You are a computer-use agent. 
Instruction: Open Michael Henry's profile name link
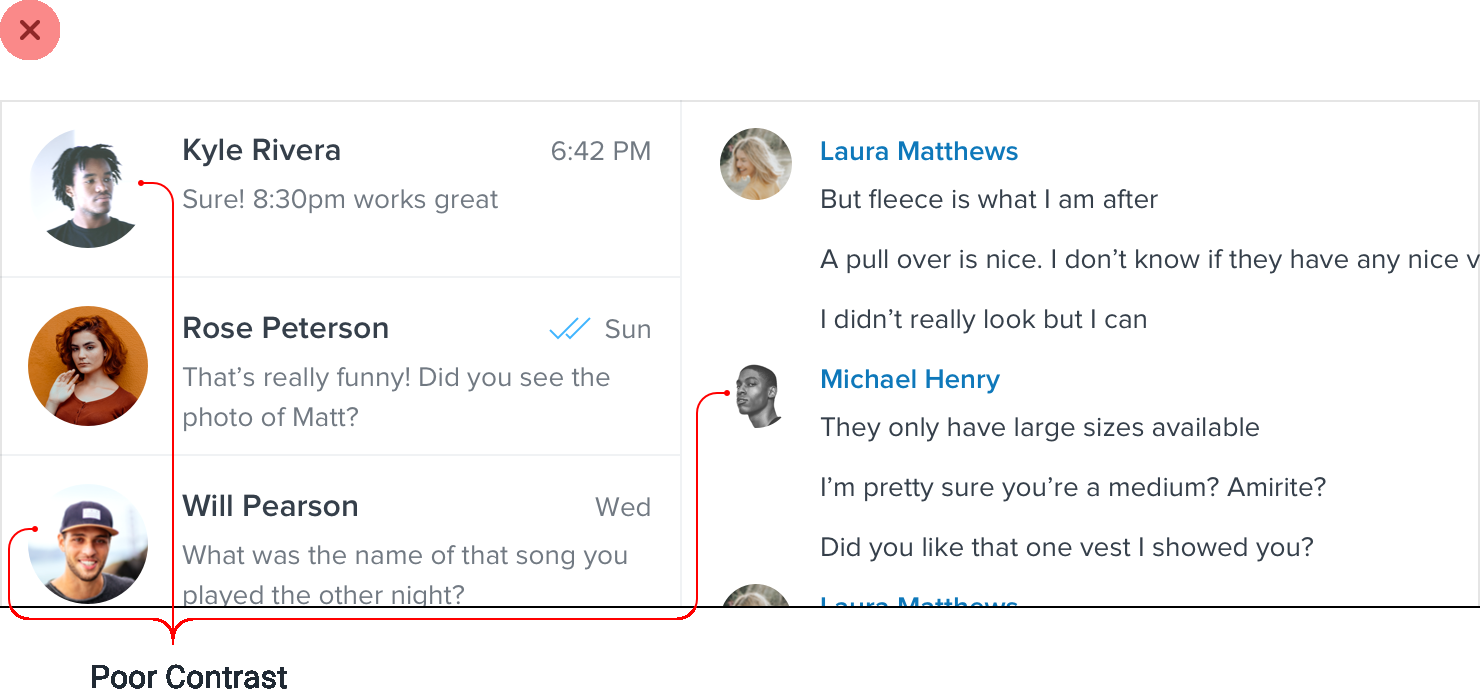[x=909, y=380]
